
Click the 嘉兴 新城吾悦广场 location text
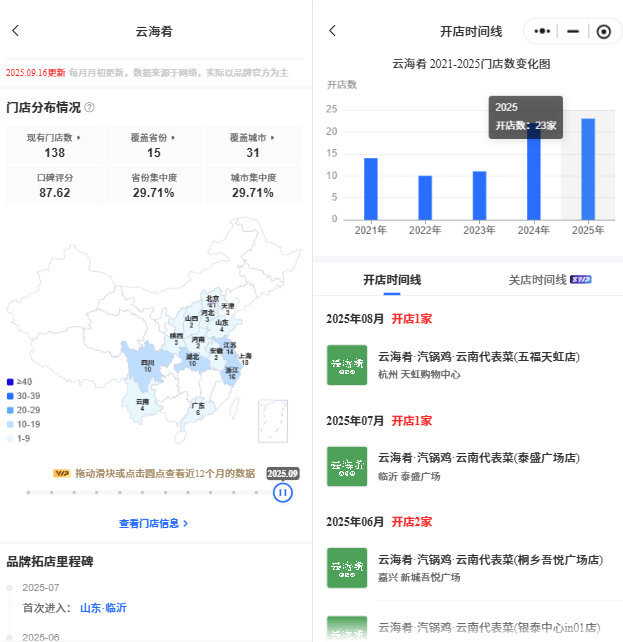(419, 577)
